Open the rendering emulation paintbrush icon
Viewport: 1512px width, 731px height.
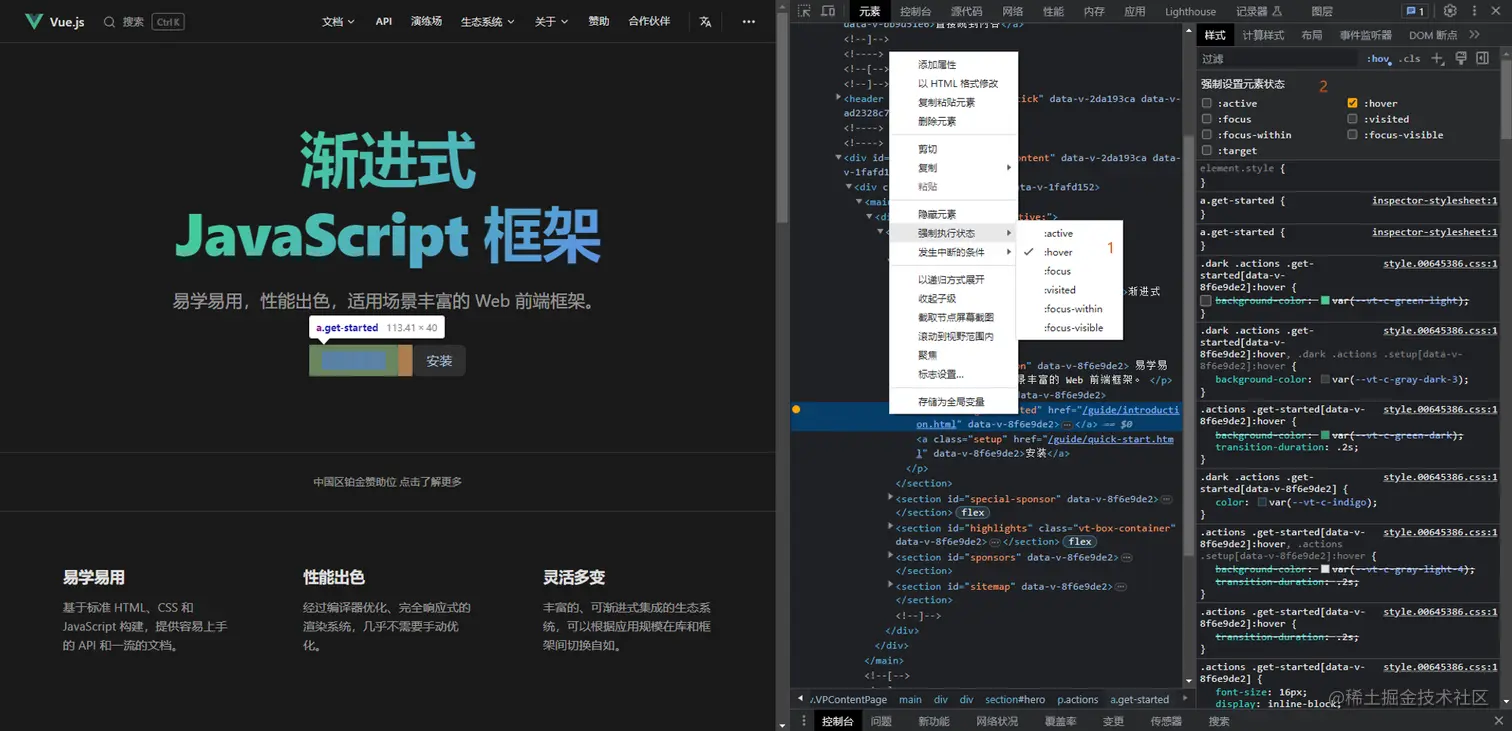(1461, 59)
